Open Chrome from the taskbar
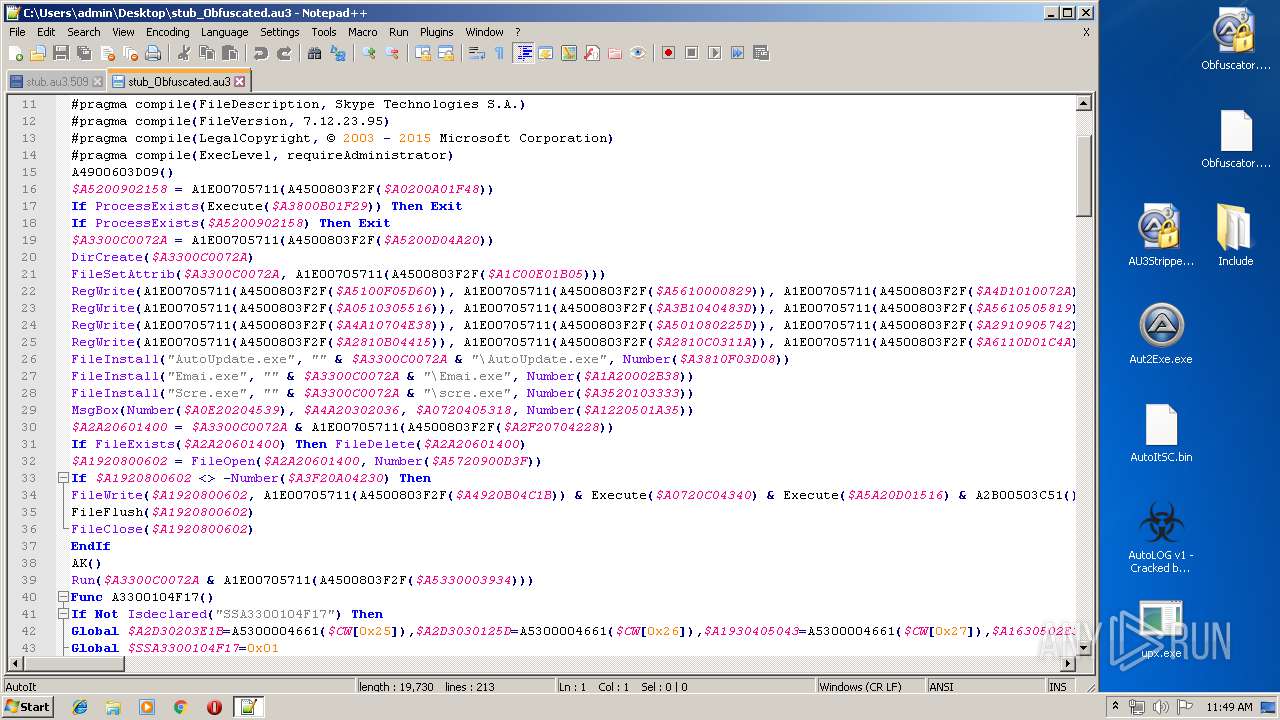The height and width of the screenshot is (720, 1280). point(180,707)
